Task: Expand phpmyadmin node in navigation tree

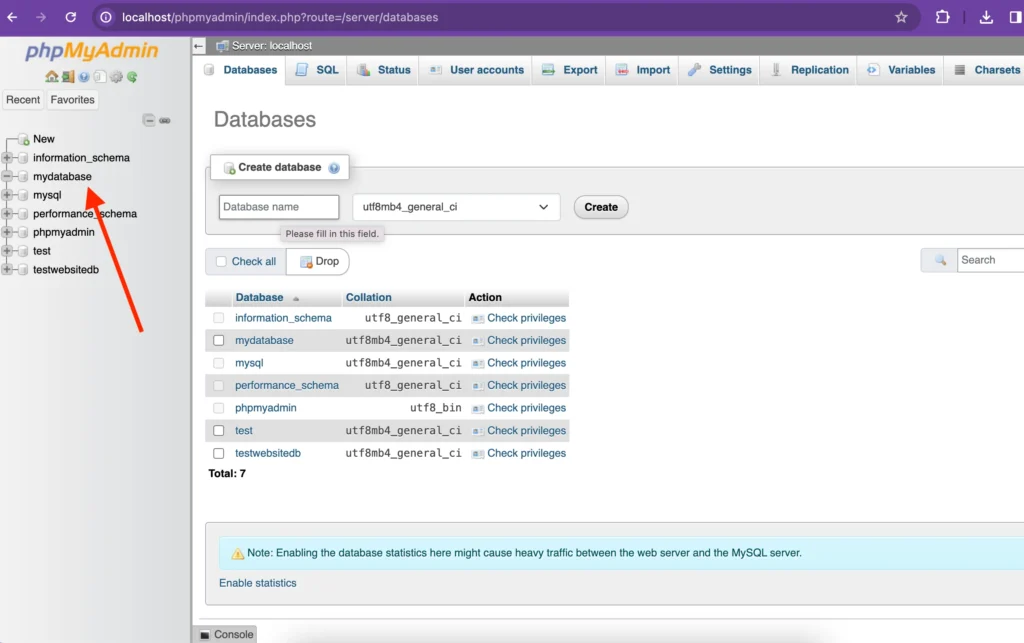Action: coord(7,232)
